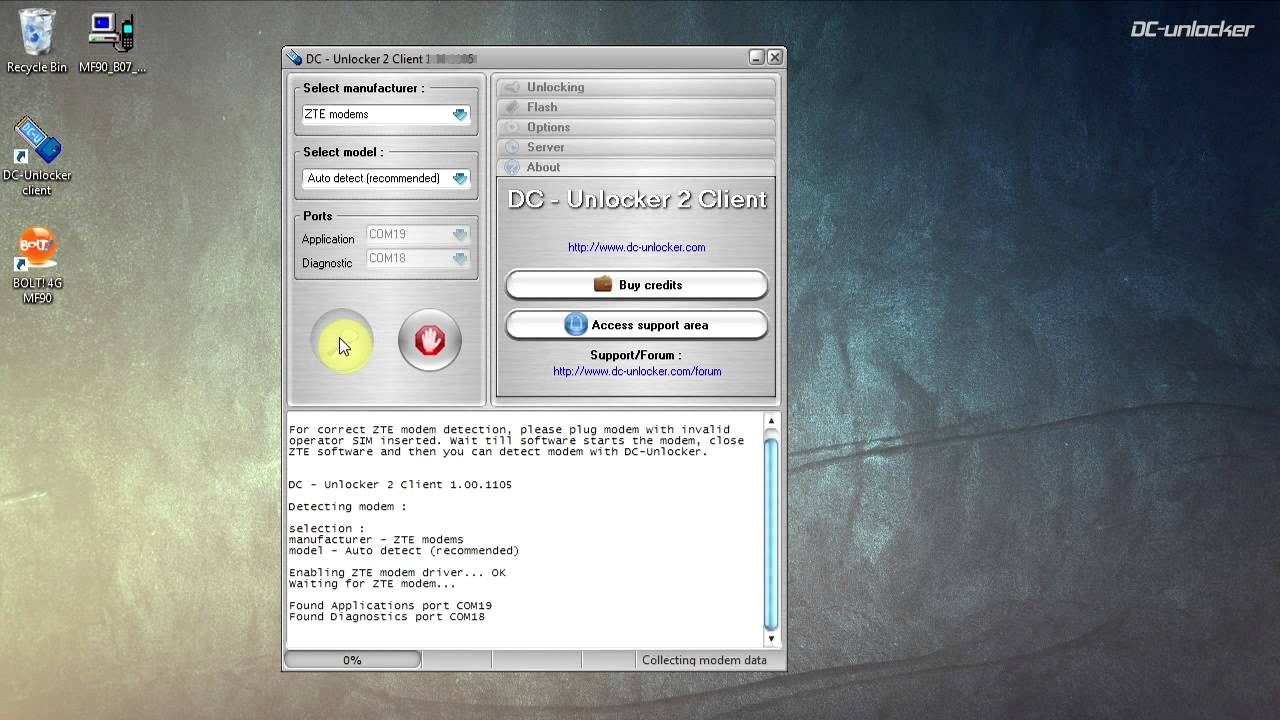The width and height of the screenshot is (1280, 720).
Task: Click the About tab icon
Action: click(x=512, y=167)
